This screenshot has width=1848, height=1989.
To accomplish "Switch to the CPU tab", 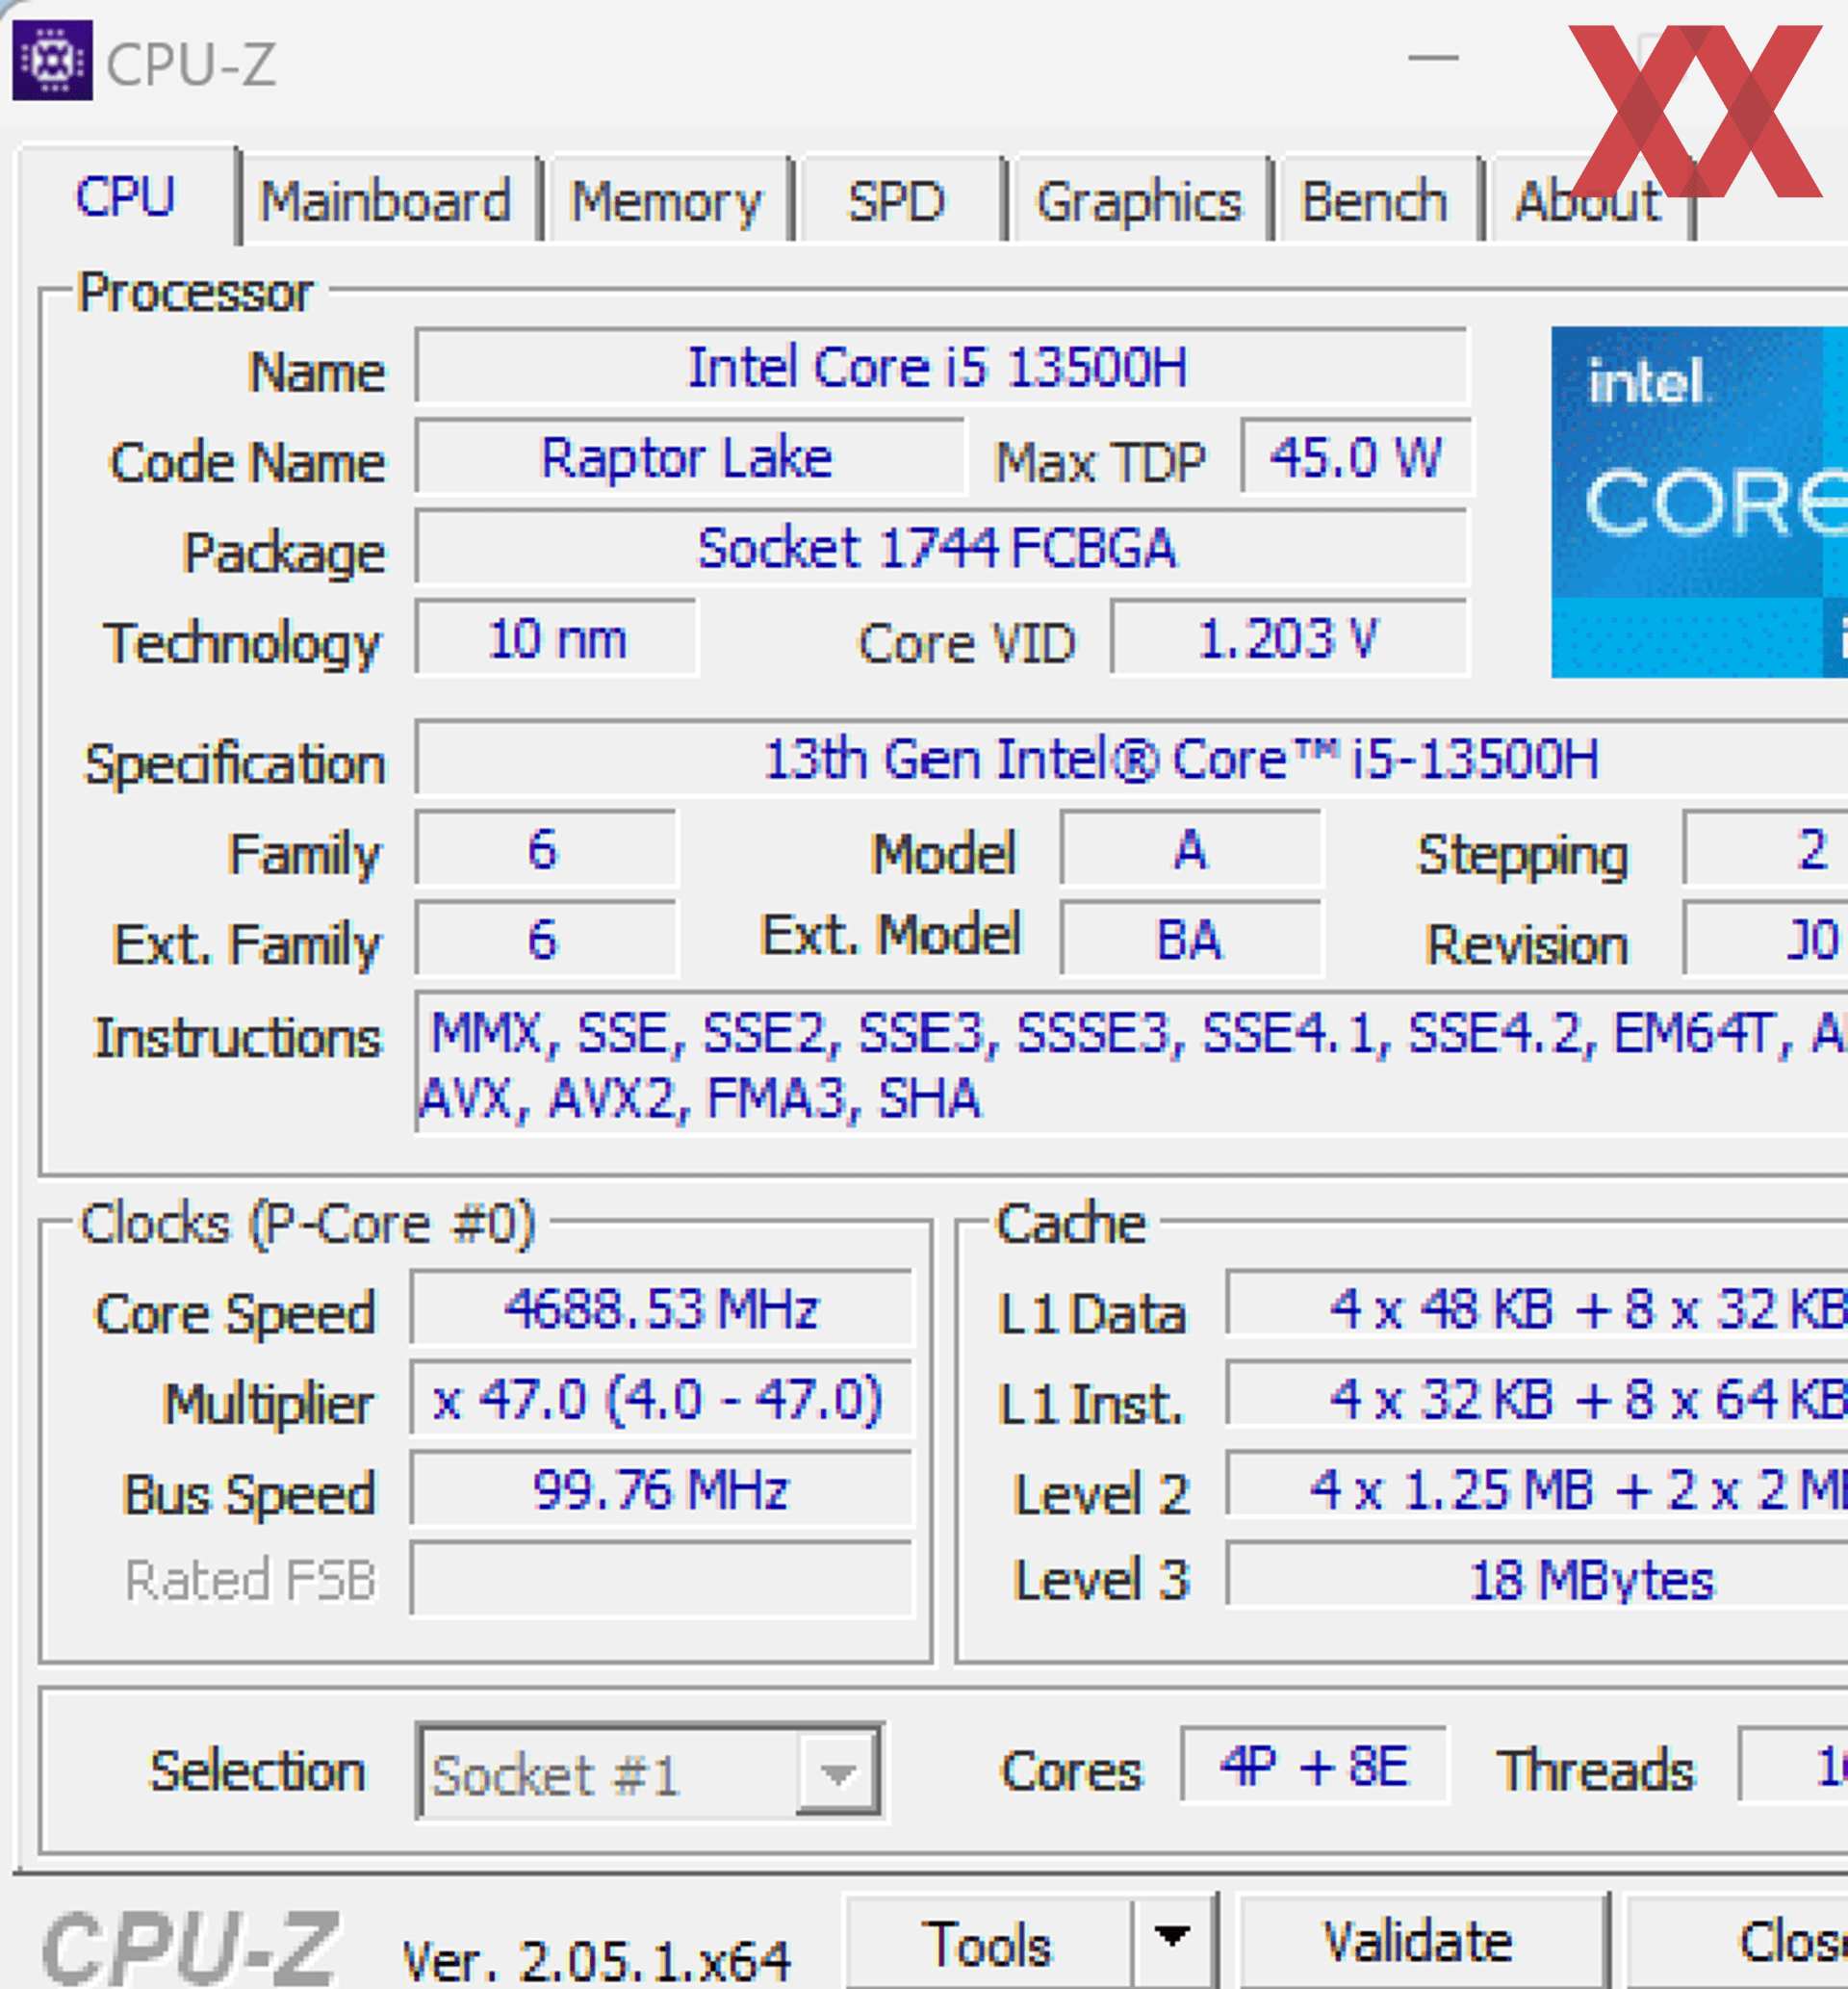I will point(126,196).
